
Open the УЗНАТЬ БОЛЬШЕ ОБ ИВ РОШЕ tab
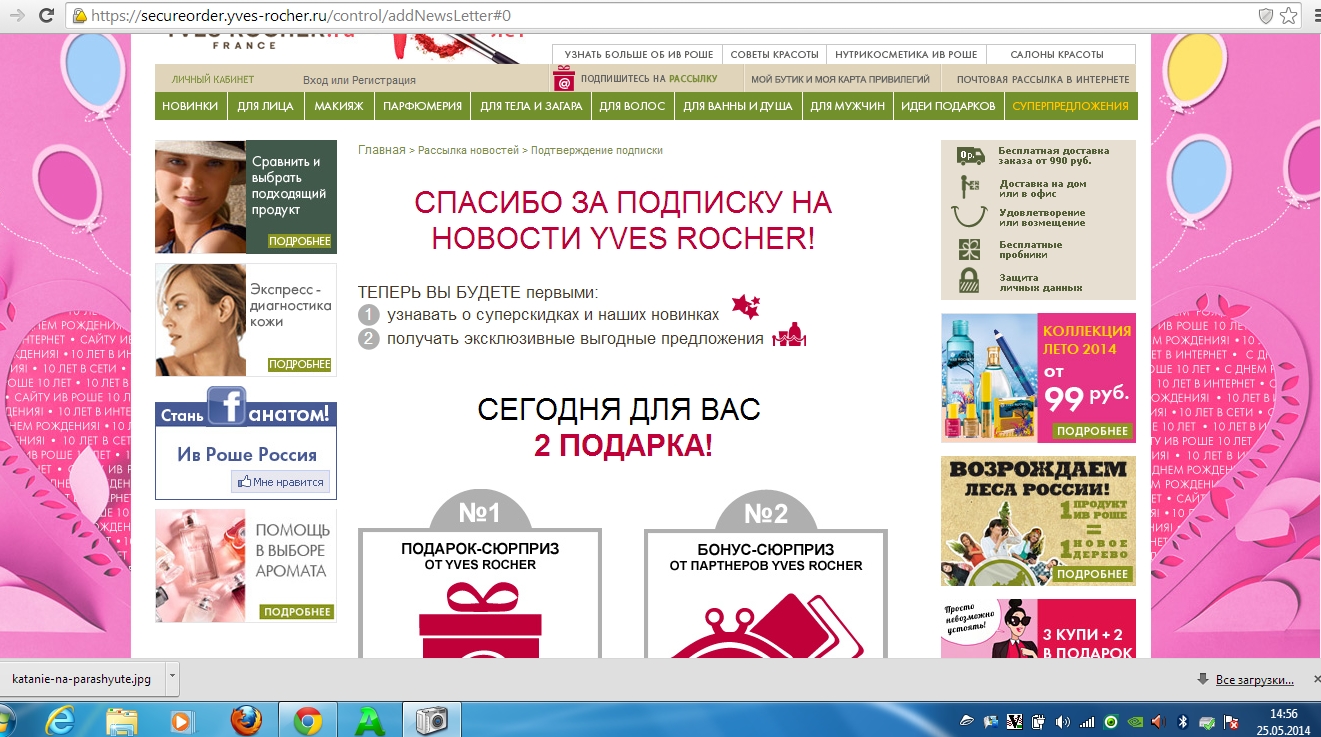(x=636, y=54)
